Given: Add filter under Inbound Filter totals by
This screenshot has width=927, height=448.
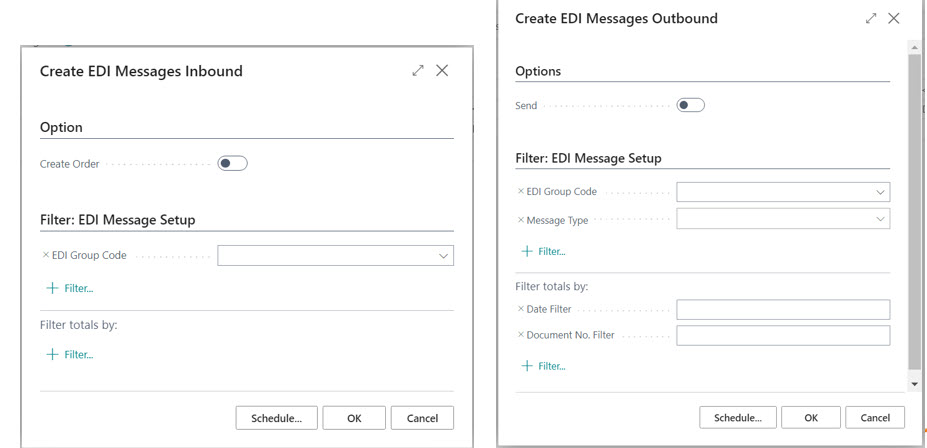Looking at the screenshot, I should 70,354.
